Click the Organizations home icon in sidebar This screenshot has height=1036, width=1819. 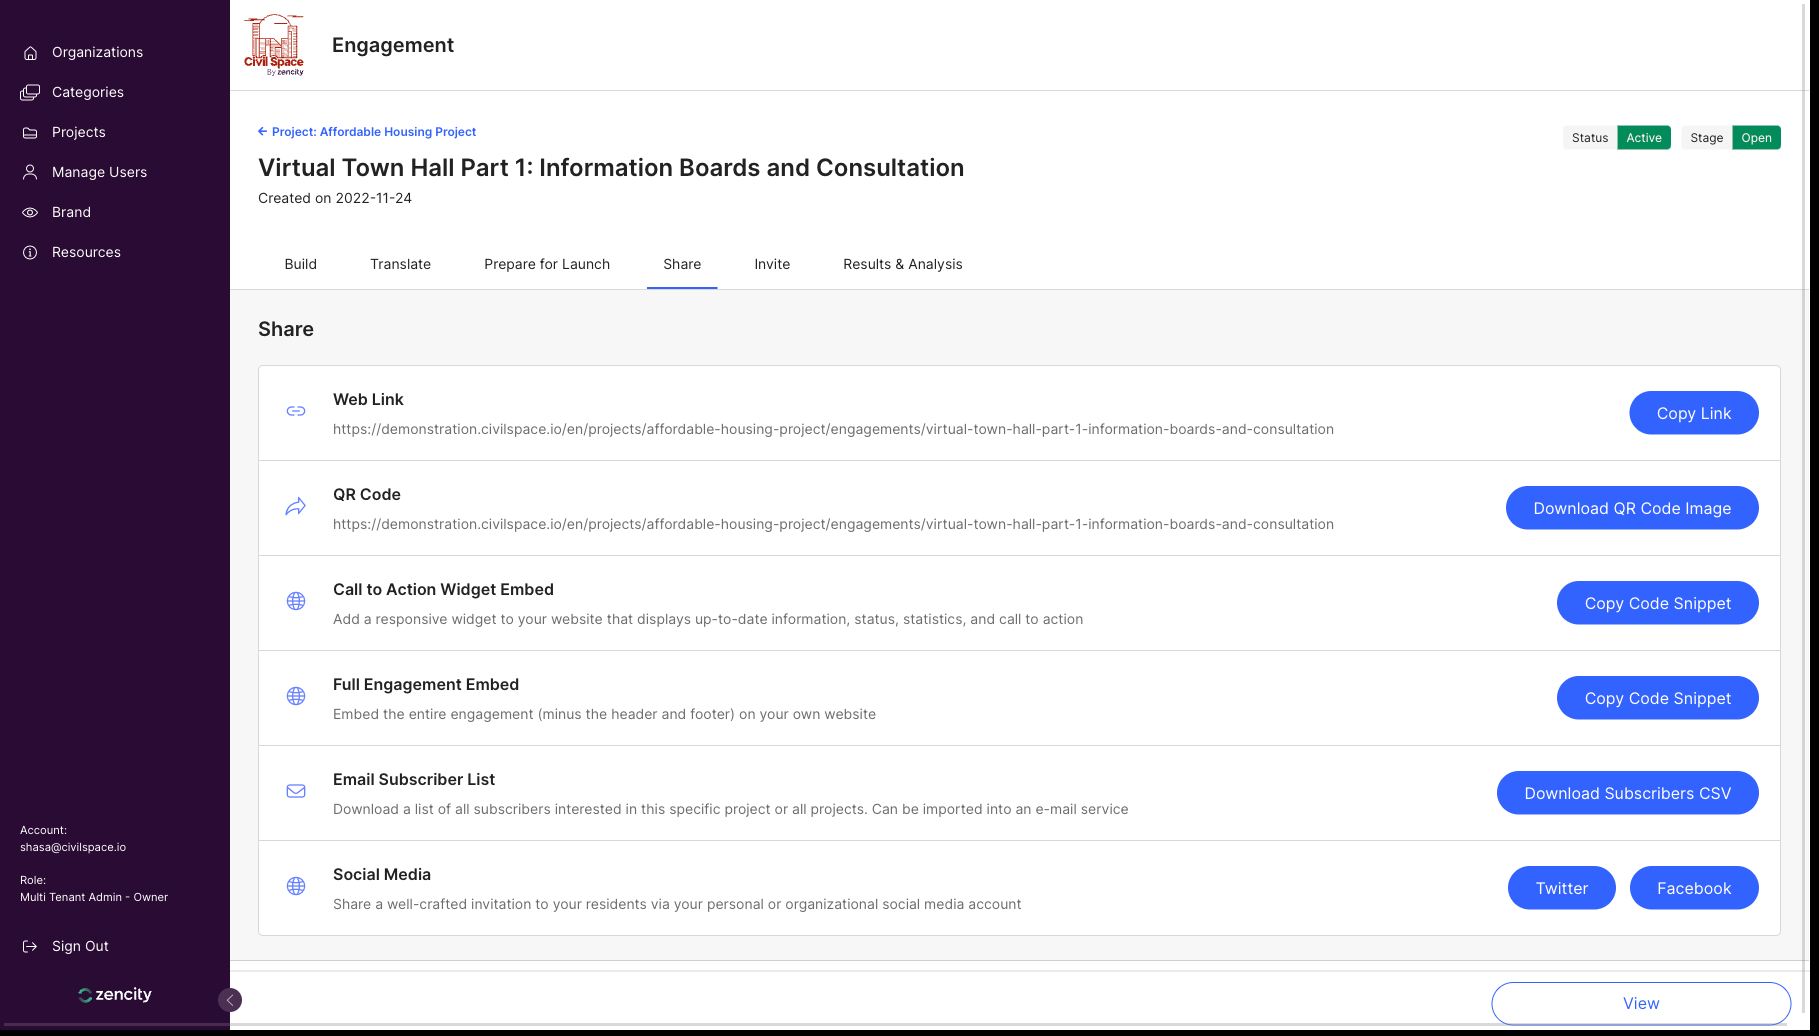pyautogui.click(x=30, y=53)
